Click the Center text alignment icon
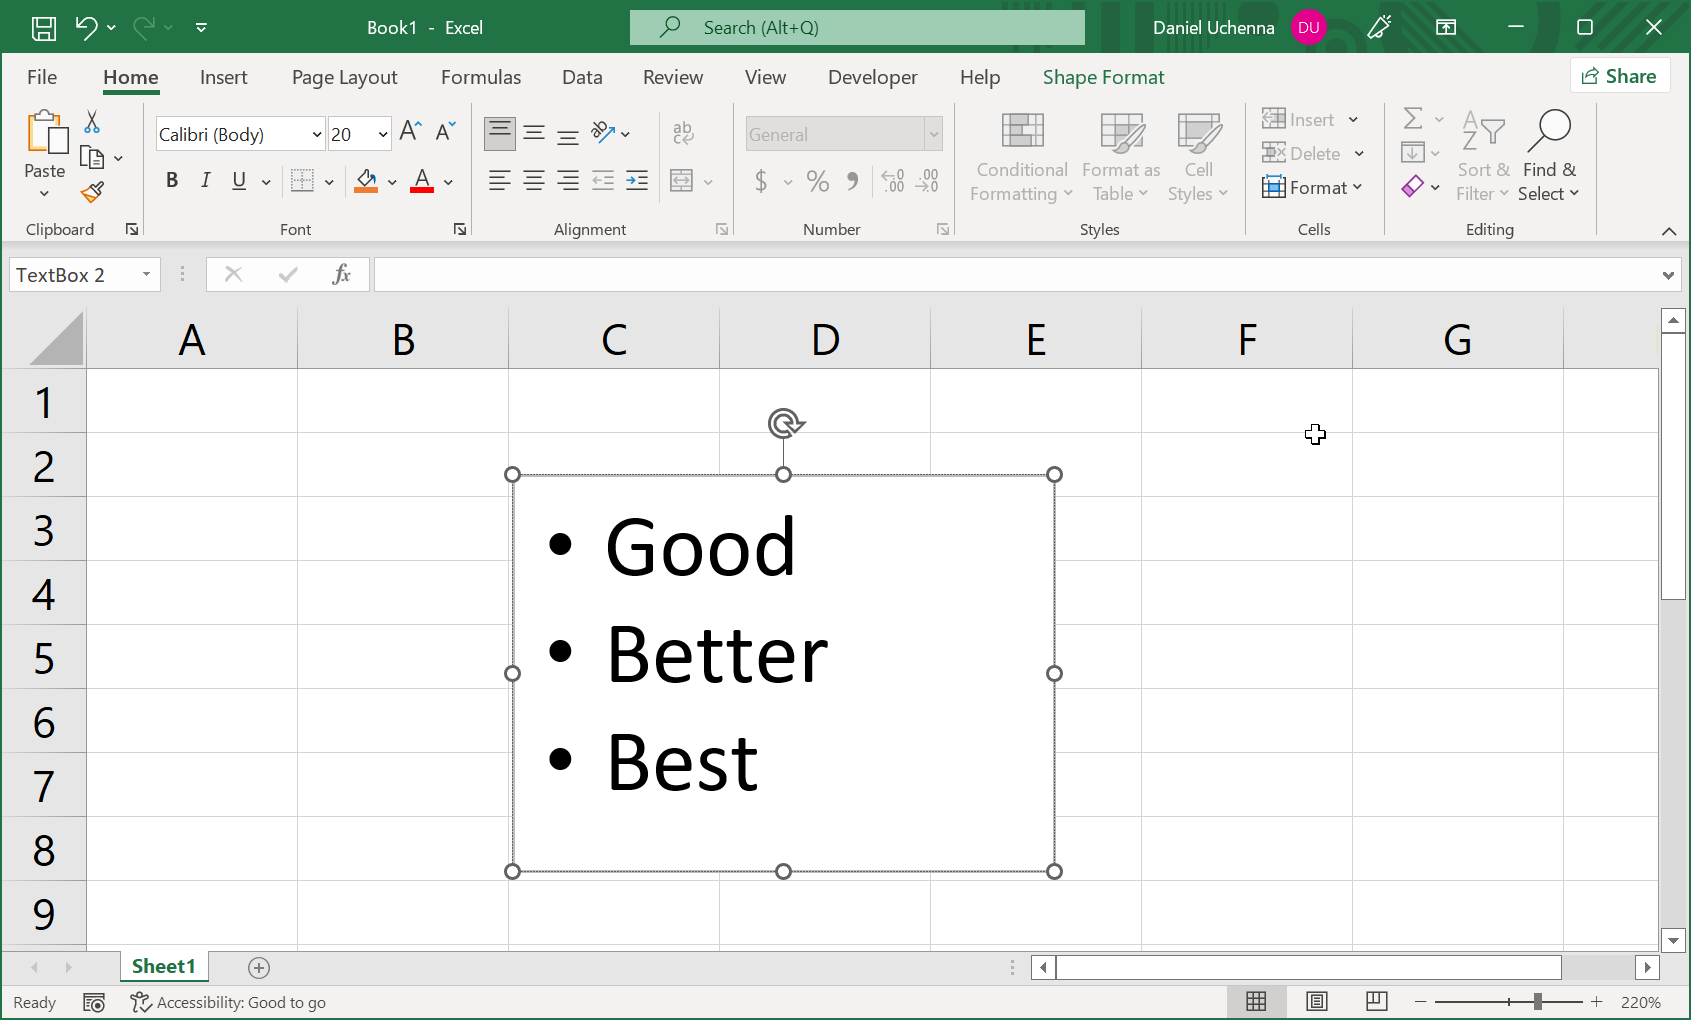Image resolution: width=1691 pixels, height=1020 pixels. [534, 181]
